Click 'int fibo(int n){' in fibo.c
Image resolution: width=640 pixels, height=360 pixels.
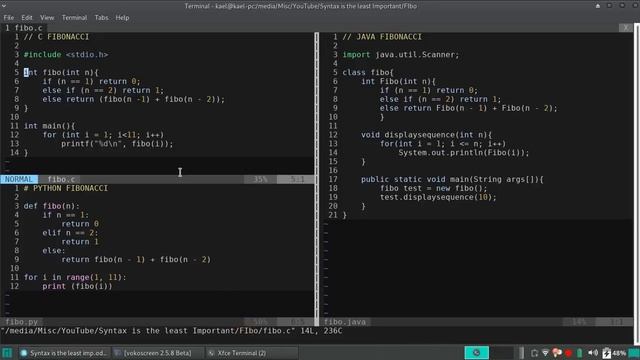[61, 72]
